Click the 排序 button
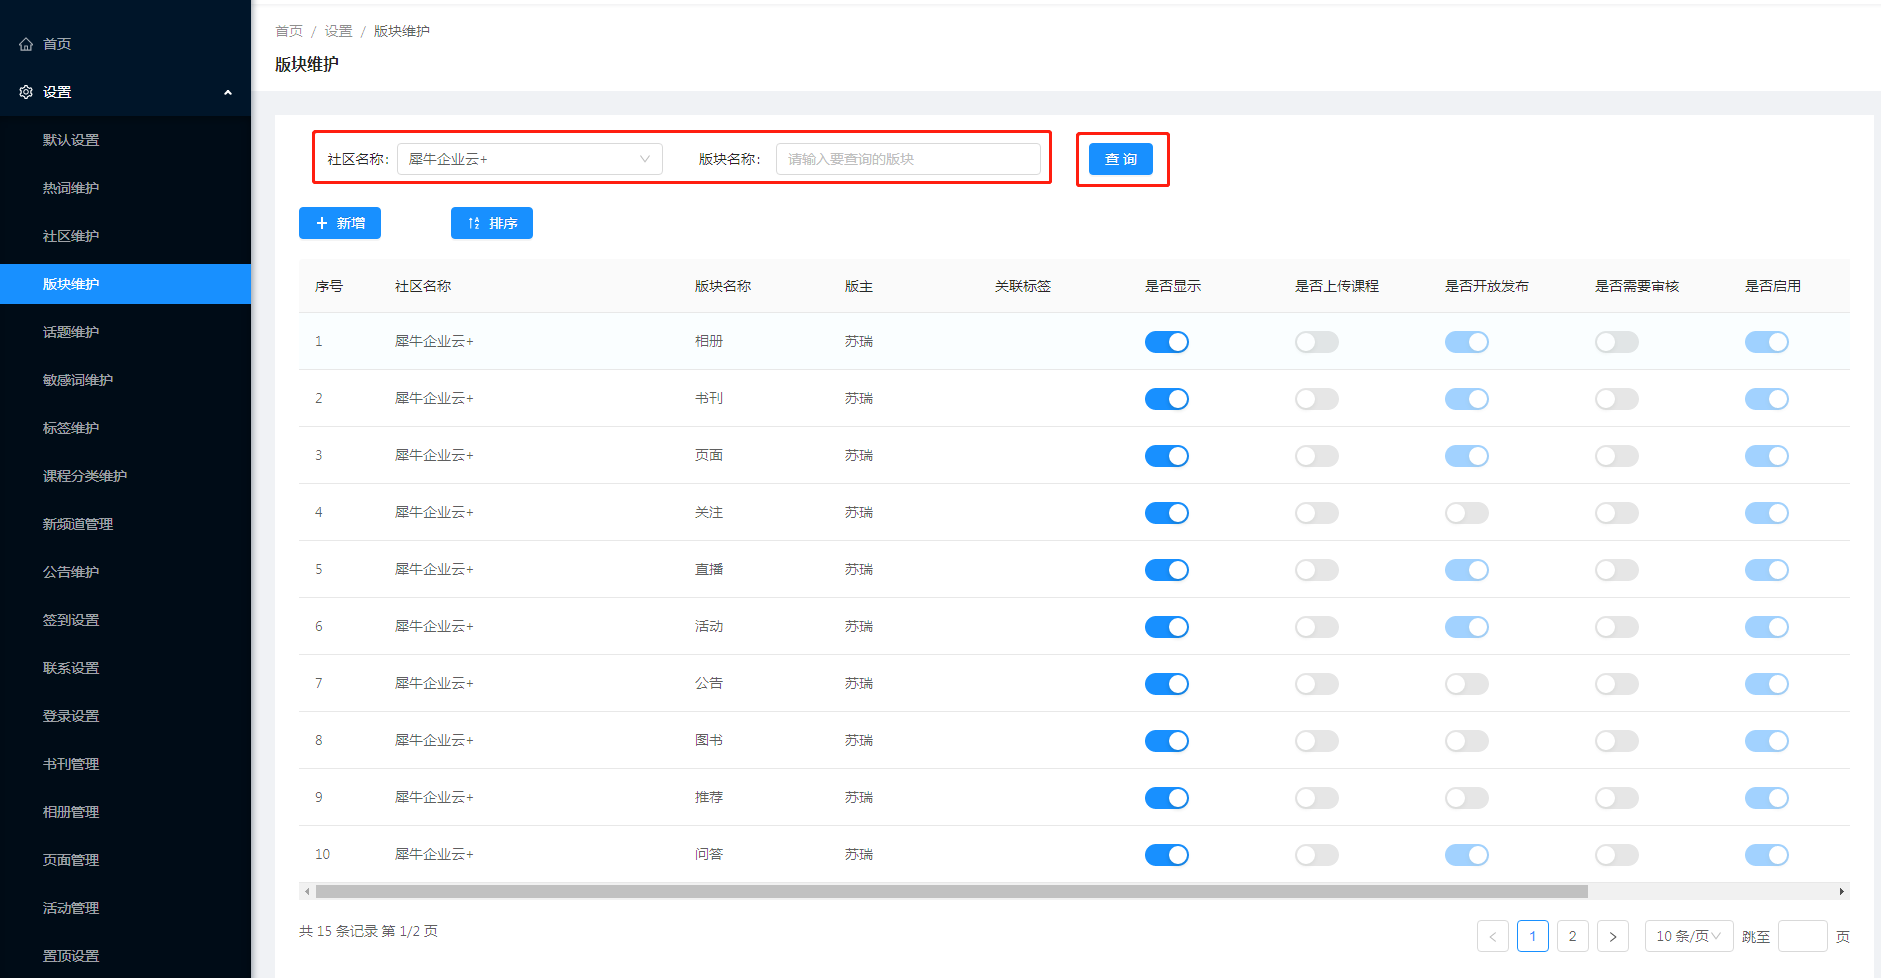This screenshot has height=978, width=1881. 492,223
